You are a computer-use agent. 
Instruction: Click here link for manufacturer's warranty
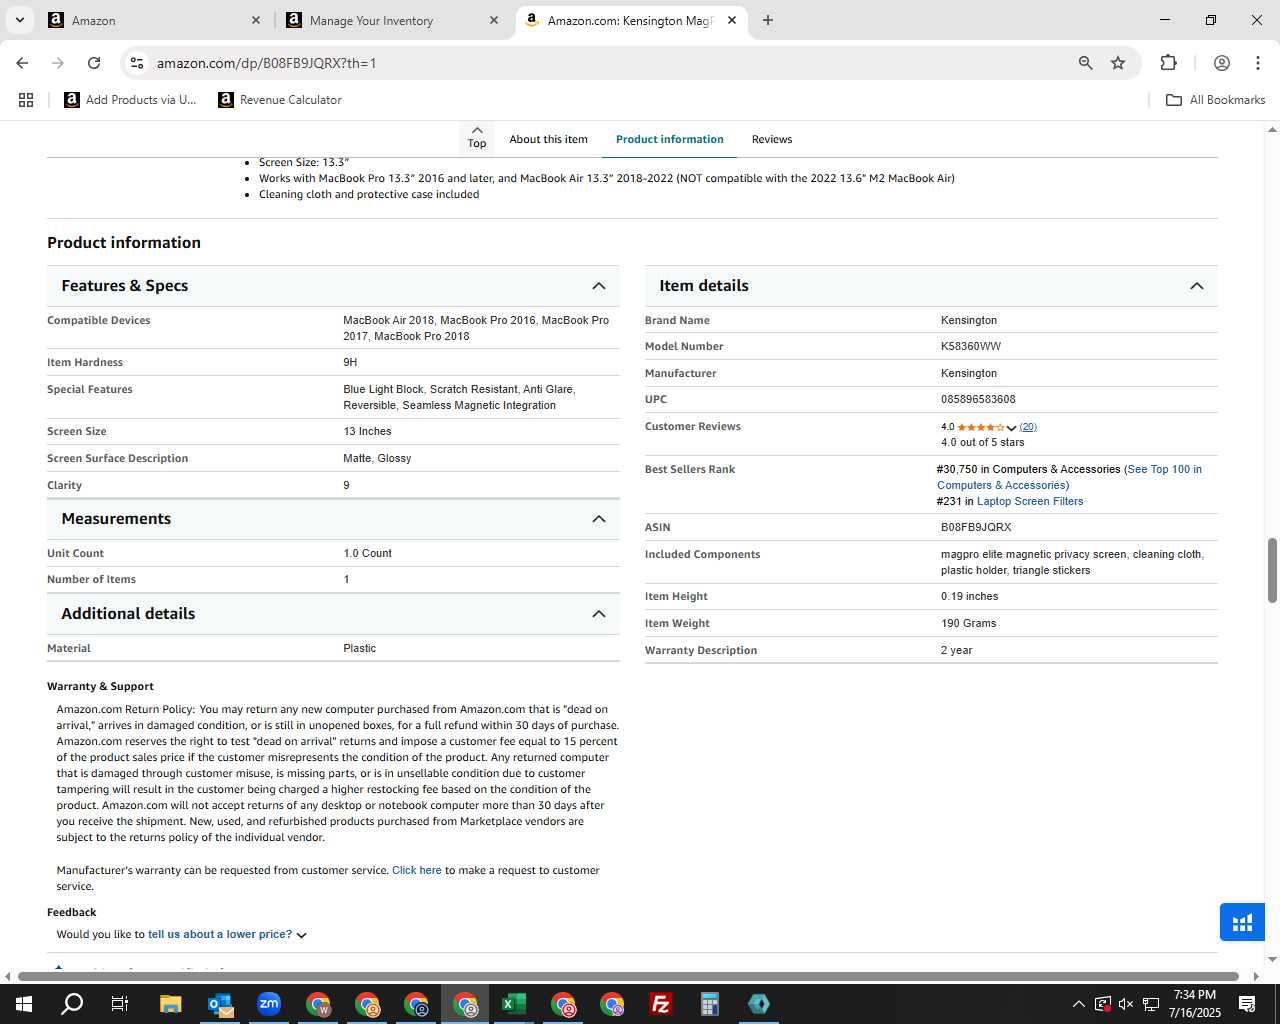click(x=417, y=870)
